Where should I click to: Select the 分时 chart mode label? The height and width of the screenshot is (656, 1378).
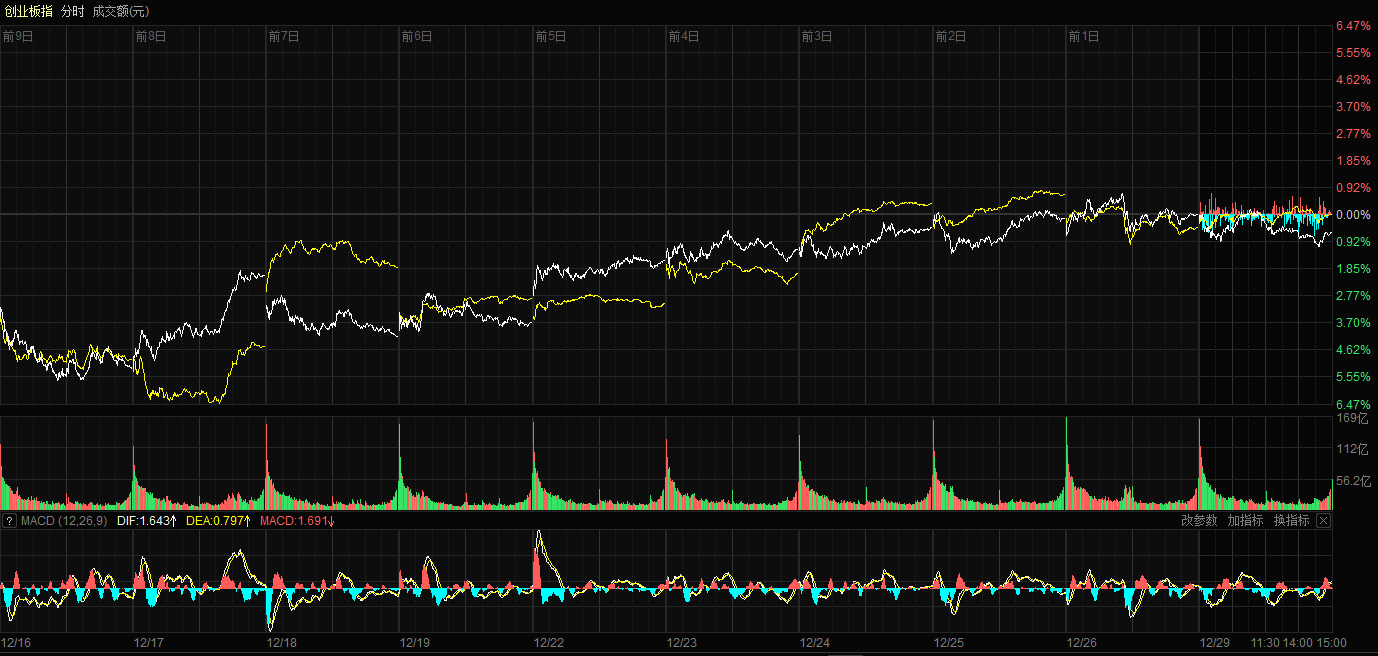click(x=73, y=11)
